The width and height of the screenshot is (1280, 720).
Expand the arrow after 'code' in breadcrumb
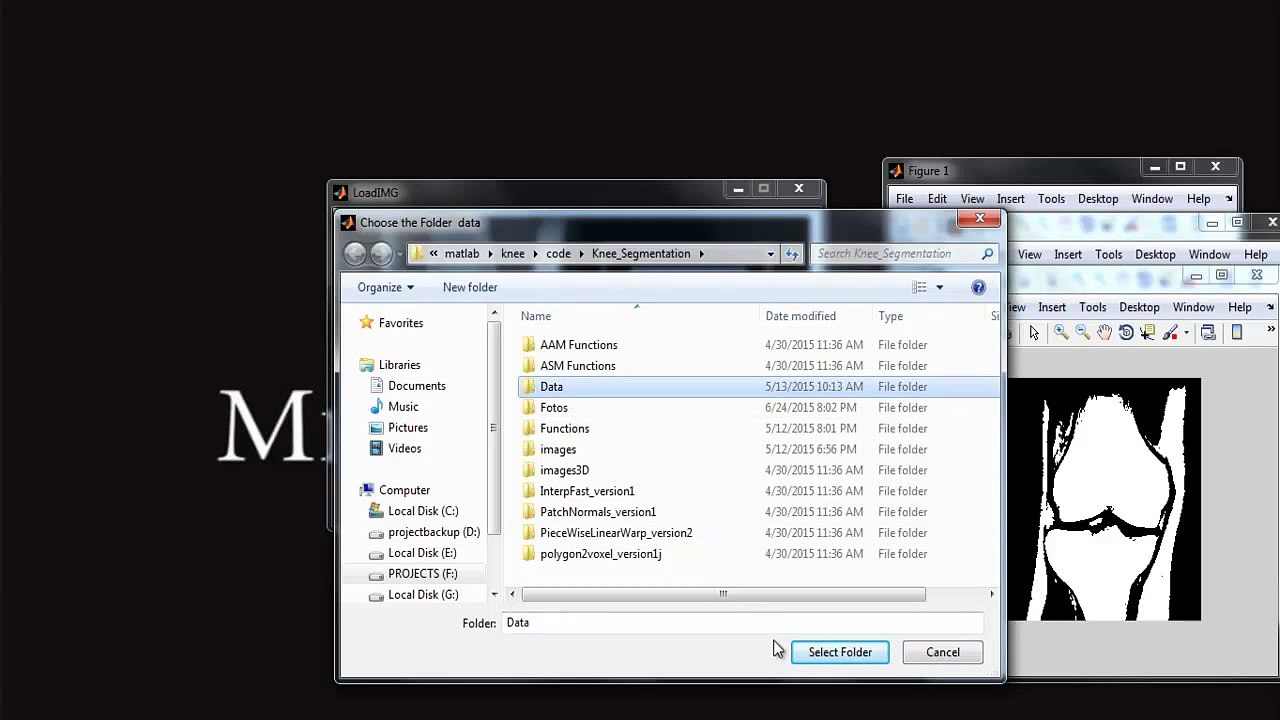click(x=581, y=254)
